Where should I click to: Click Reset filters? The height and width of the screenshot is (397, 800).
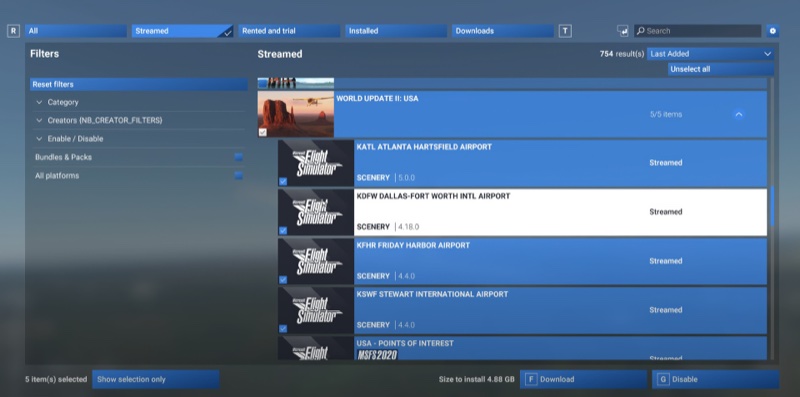[x=139, y=84]
